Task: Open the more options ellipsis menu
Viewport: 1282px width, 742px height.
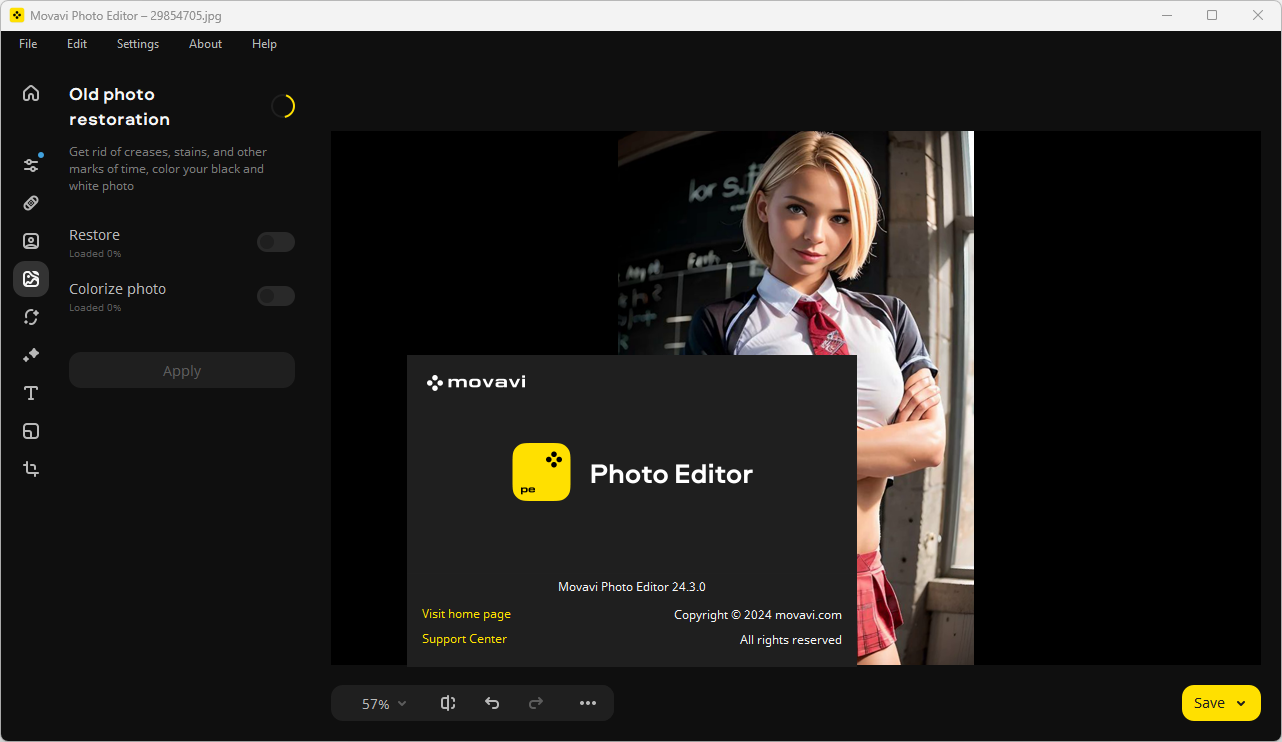Action: click(588, 703)
